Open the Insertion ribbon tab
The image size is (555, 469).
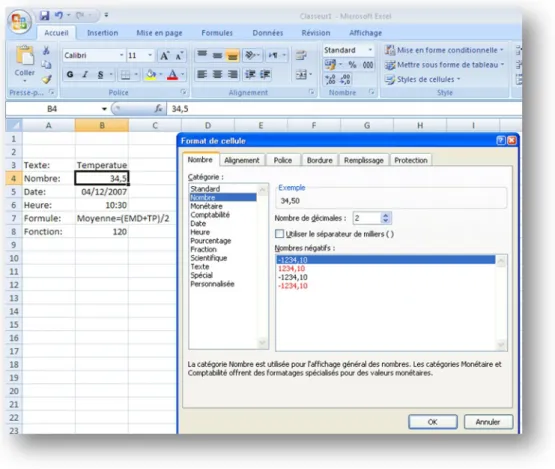[103, 33]
